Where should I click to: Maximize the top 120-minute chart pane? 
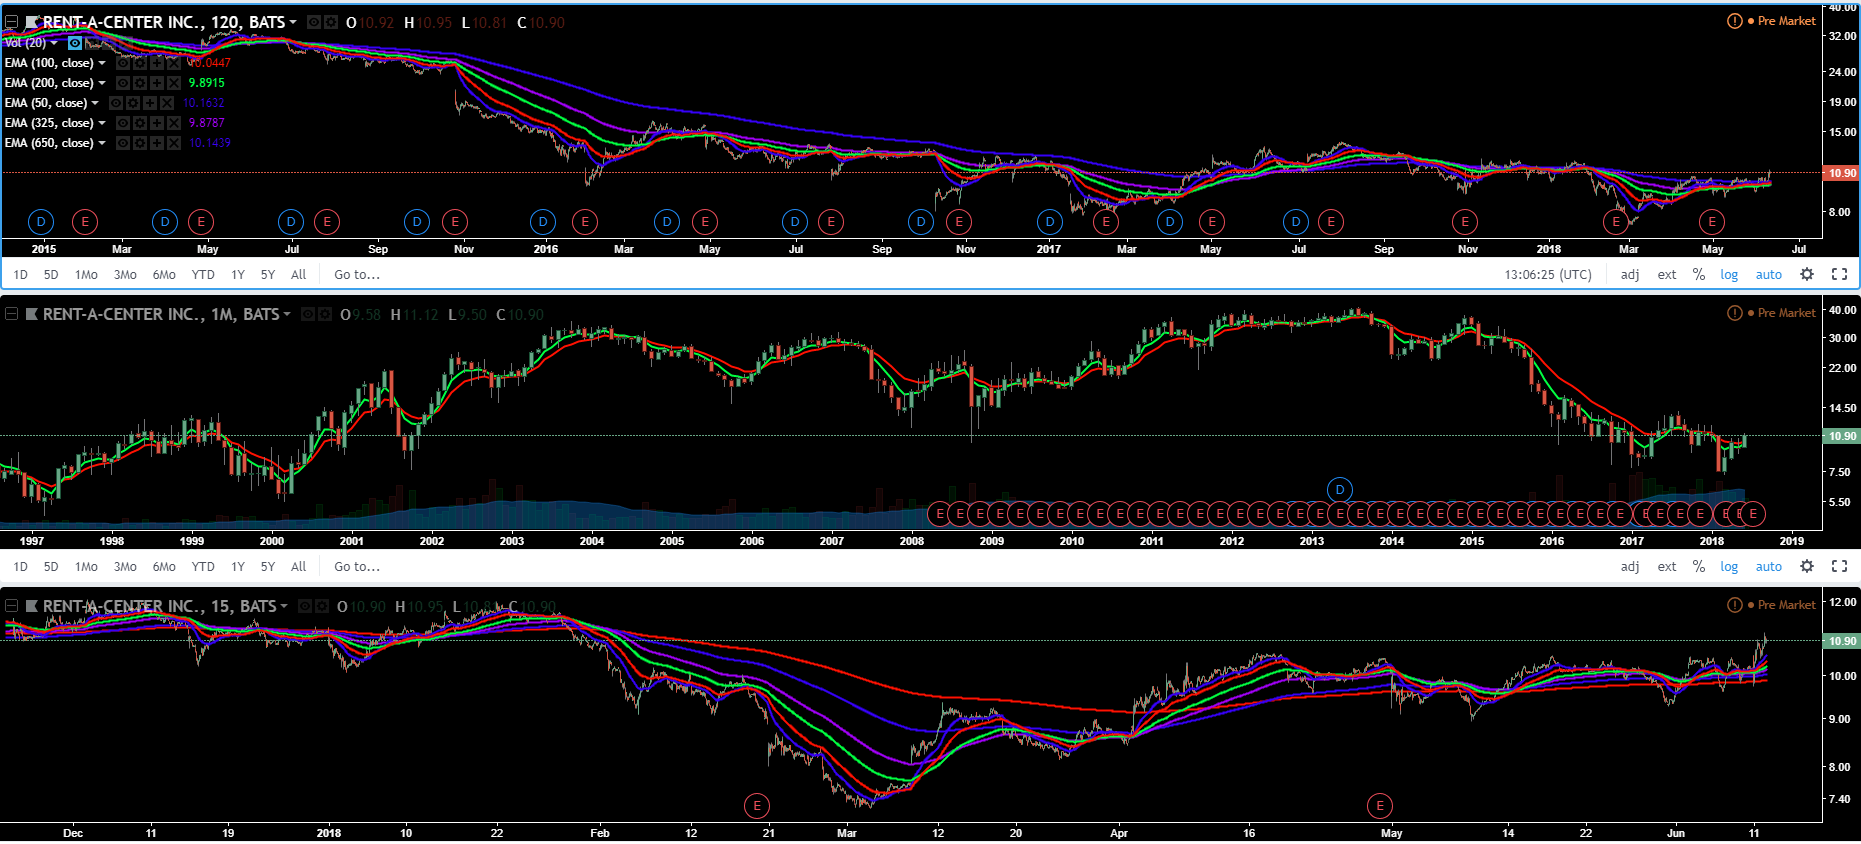click(1839, 274)
